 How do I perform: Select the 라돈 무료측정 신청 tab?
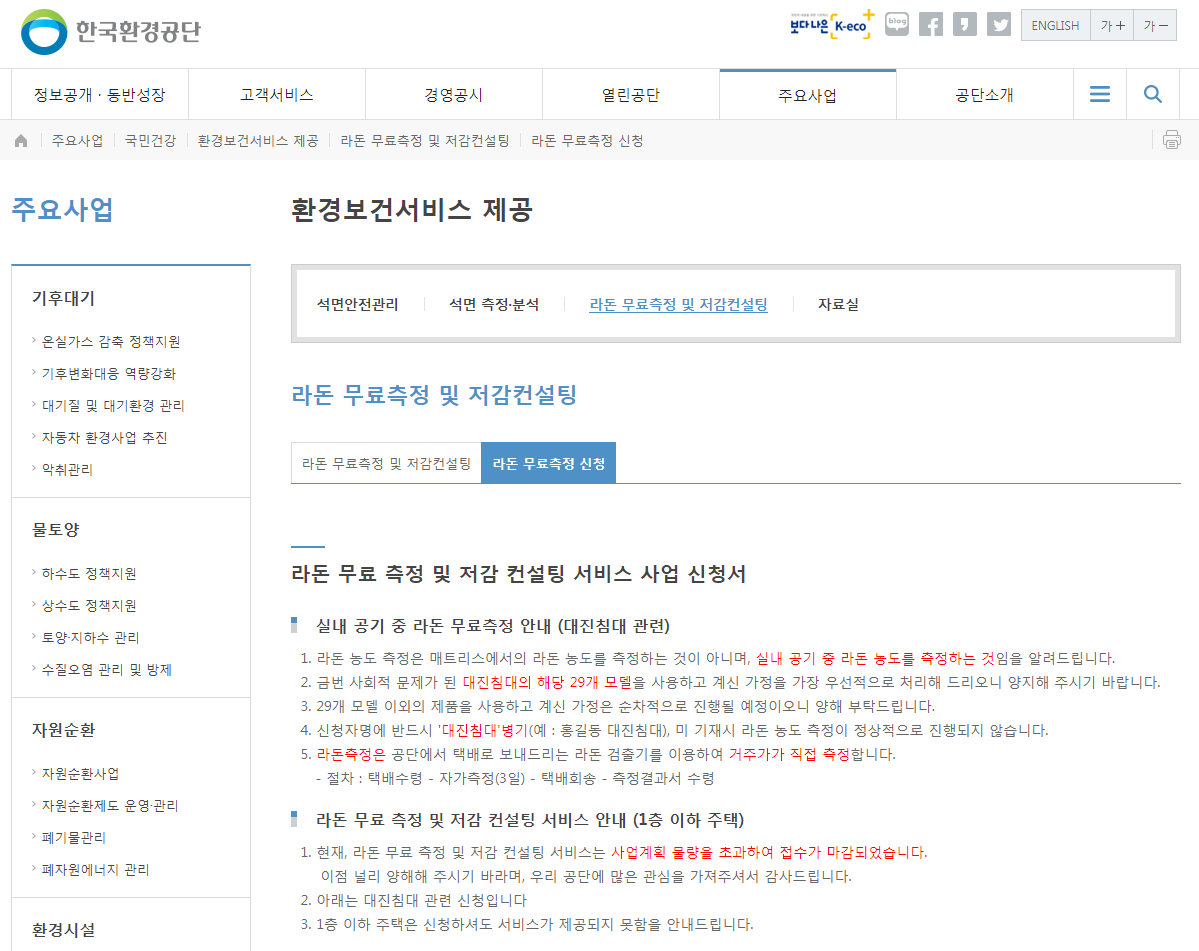[548, 463]
